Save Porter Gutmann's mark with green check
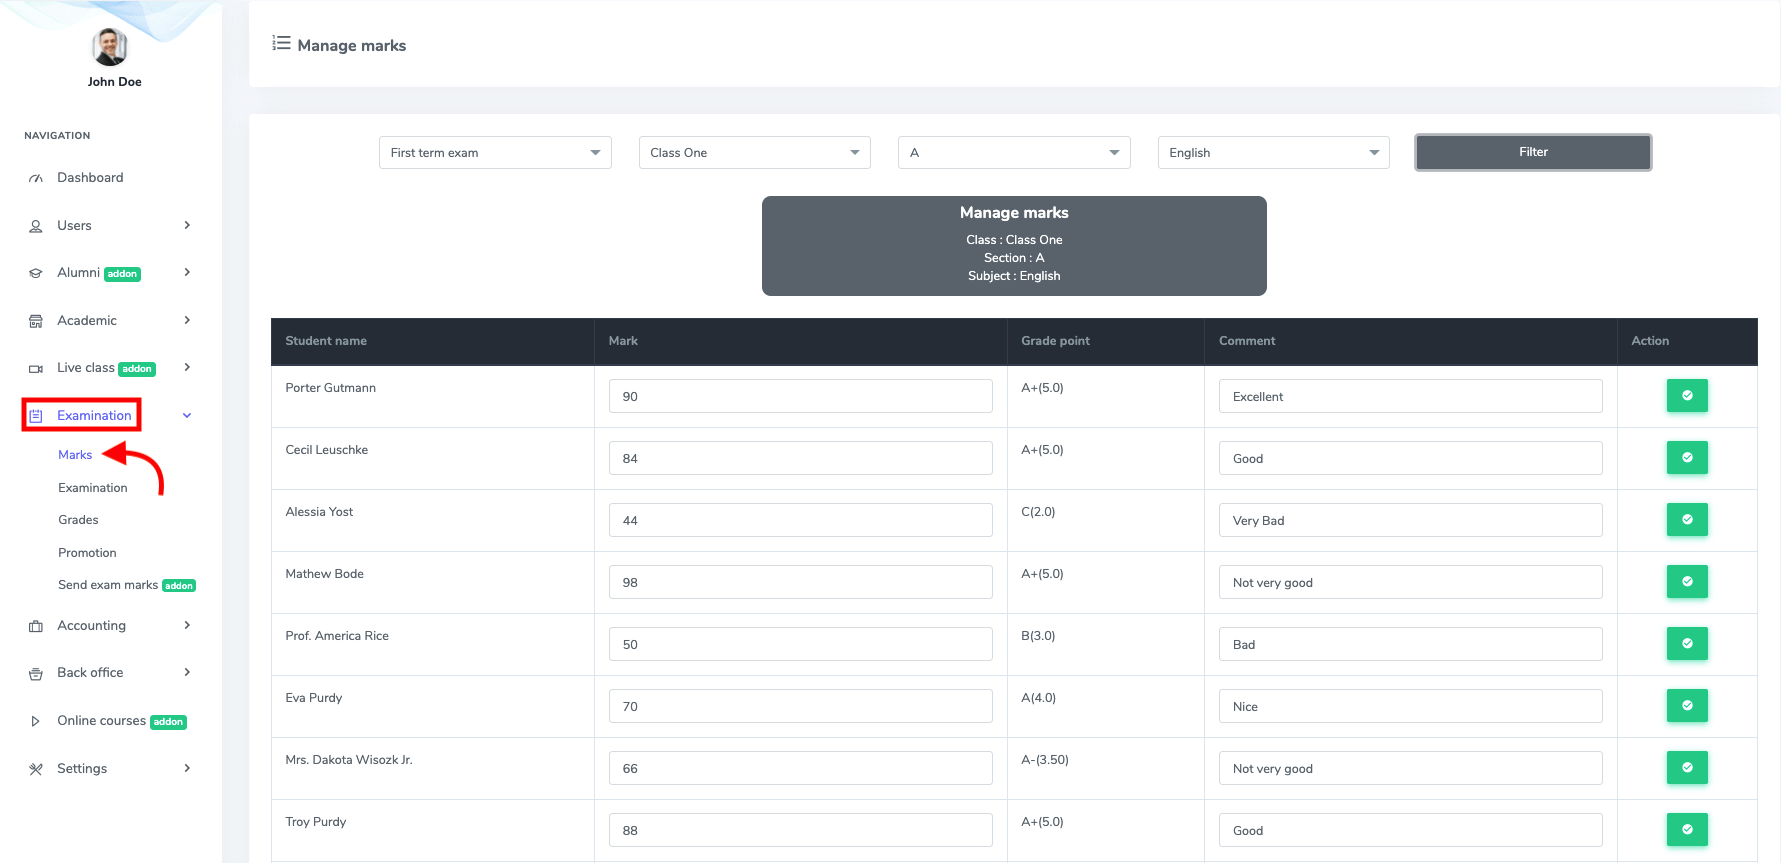Image resolution: width=1781 pixels, height=863 pixels. [1686, 396]
